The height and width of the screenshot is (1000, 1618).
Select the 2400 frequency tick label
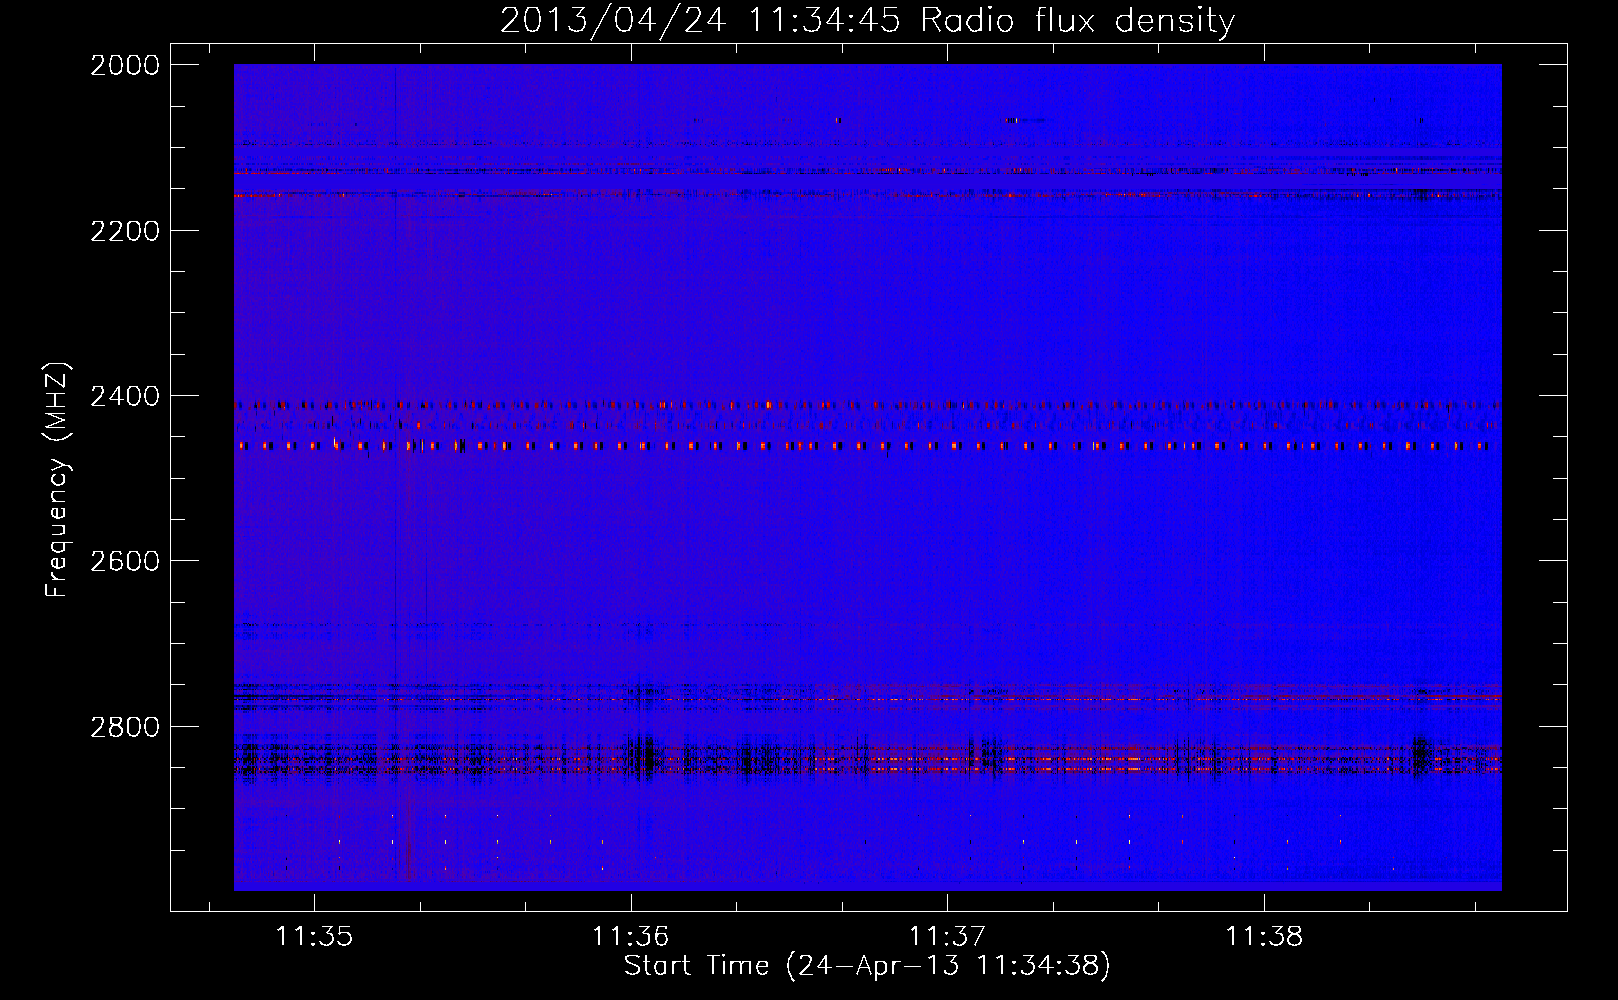125,396
